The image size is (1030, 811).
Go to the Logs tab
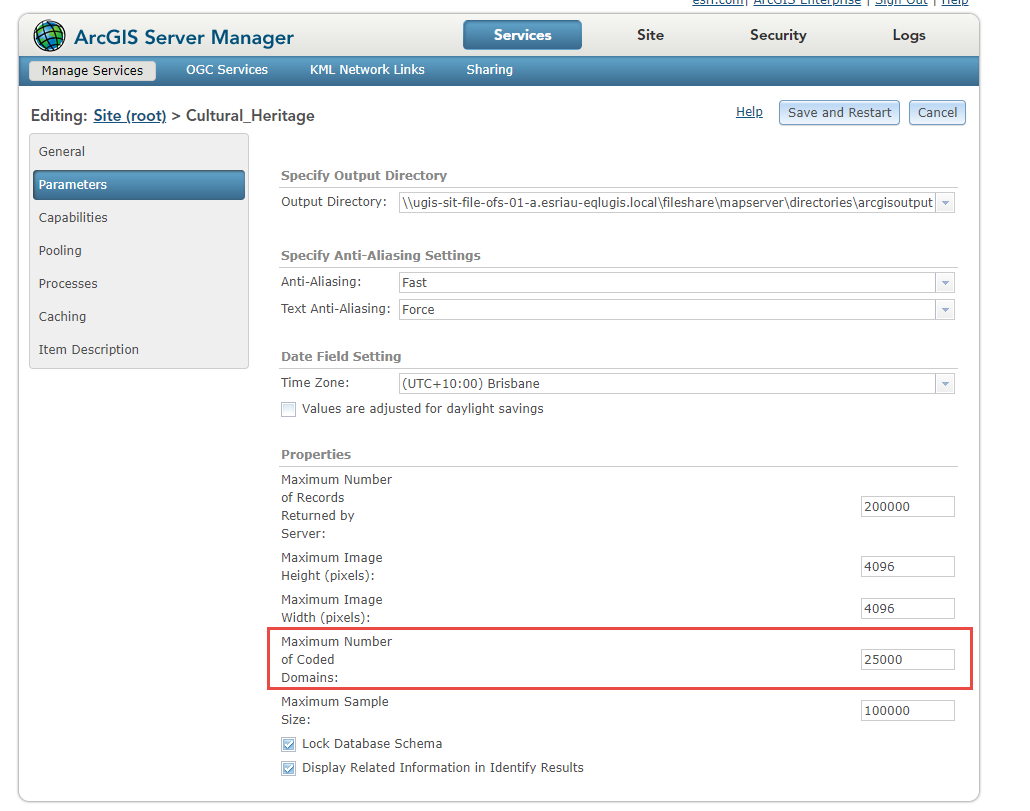click(x=909, y=35)
